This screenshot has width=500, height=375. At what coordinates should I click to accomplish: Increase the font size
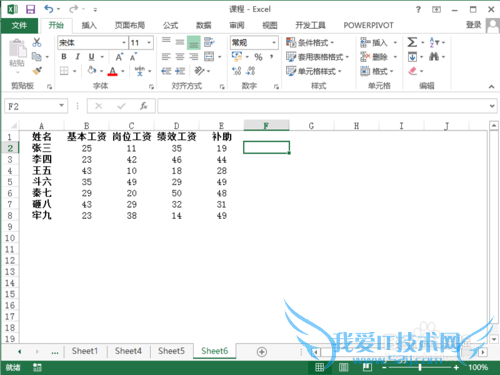119,57
